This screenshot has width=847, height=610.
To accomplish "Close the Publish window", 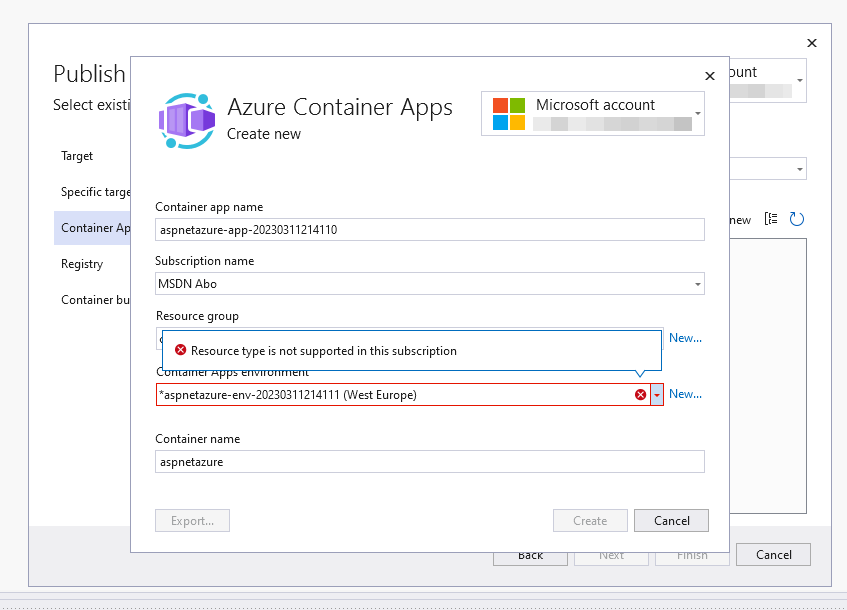I will click(811, 43).
